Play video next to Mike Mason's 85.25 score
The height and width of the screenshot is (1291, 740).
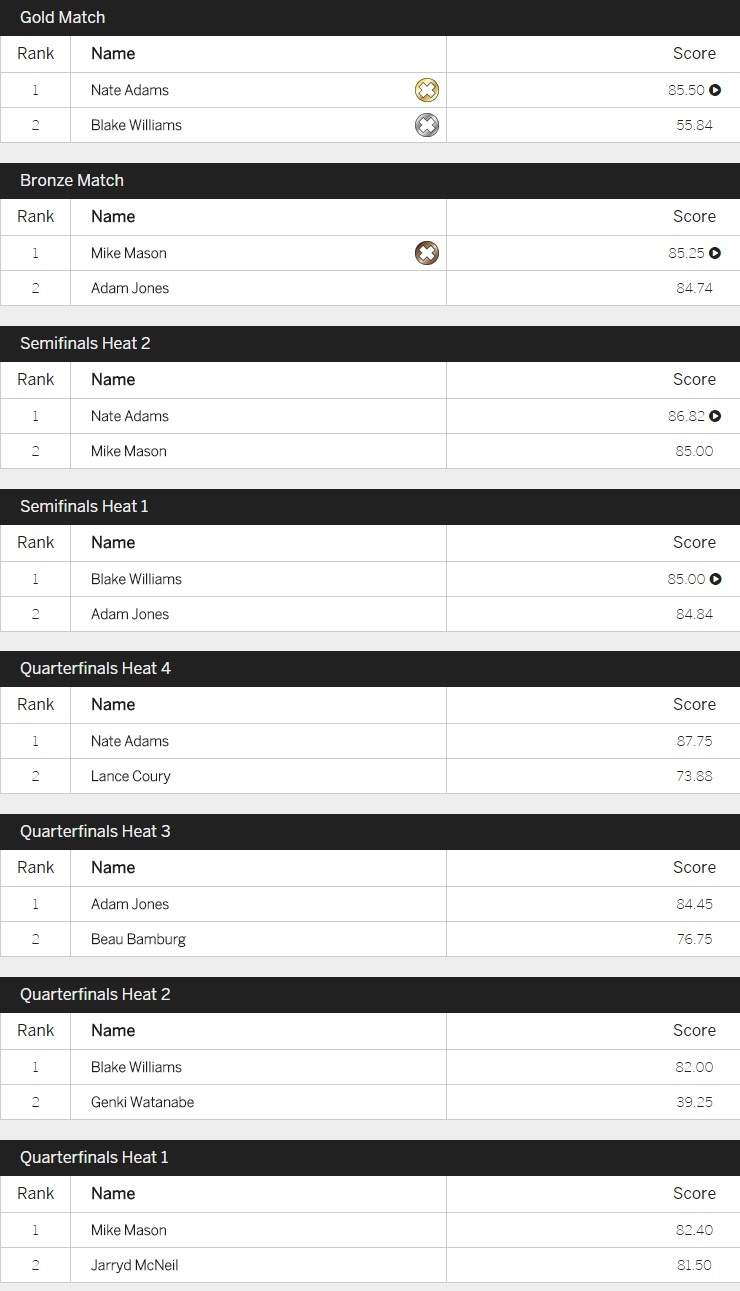pyautogui.click(x=715, y=253)
